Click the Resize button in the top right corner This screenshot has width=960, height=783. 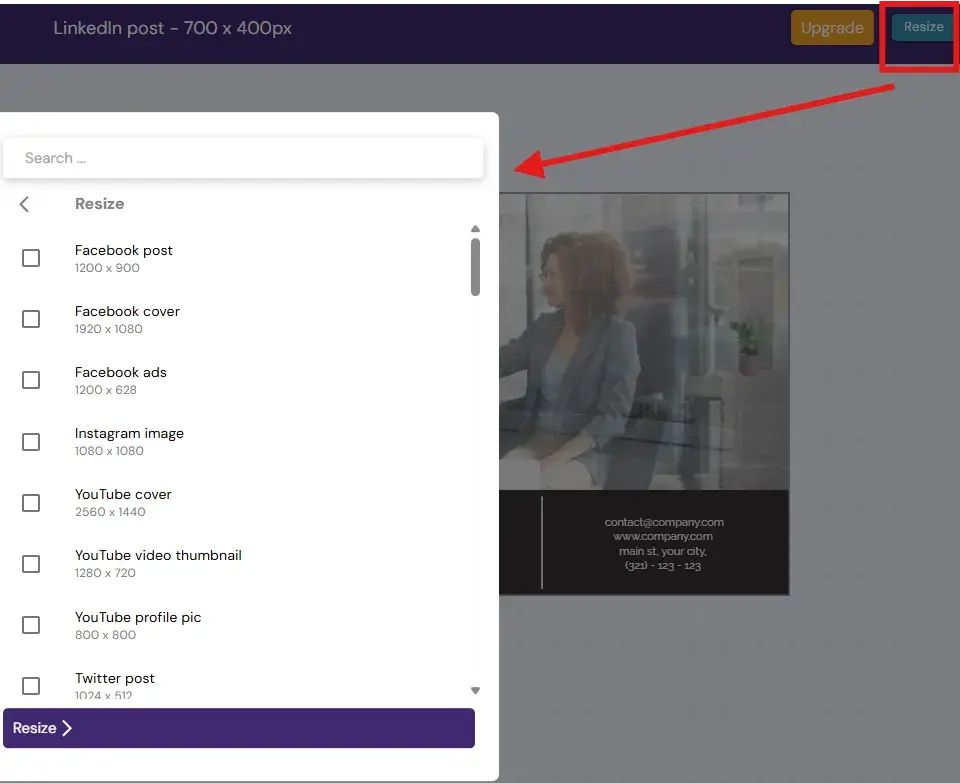[x=921, y=27]
